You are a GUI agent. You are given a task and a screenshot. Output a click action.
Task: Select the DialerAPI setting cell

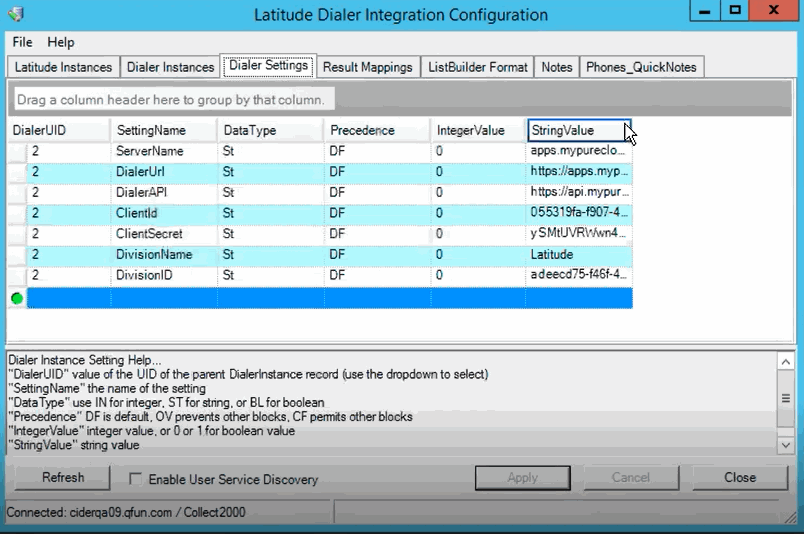click(164, 192)
